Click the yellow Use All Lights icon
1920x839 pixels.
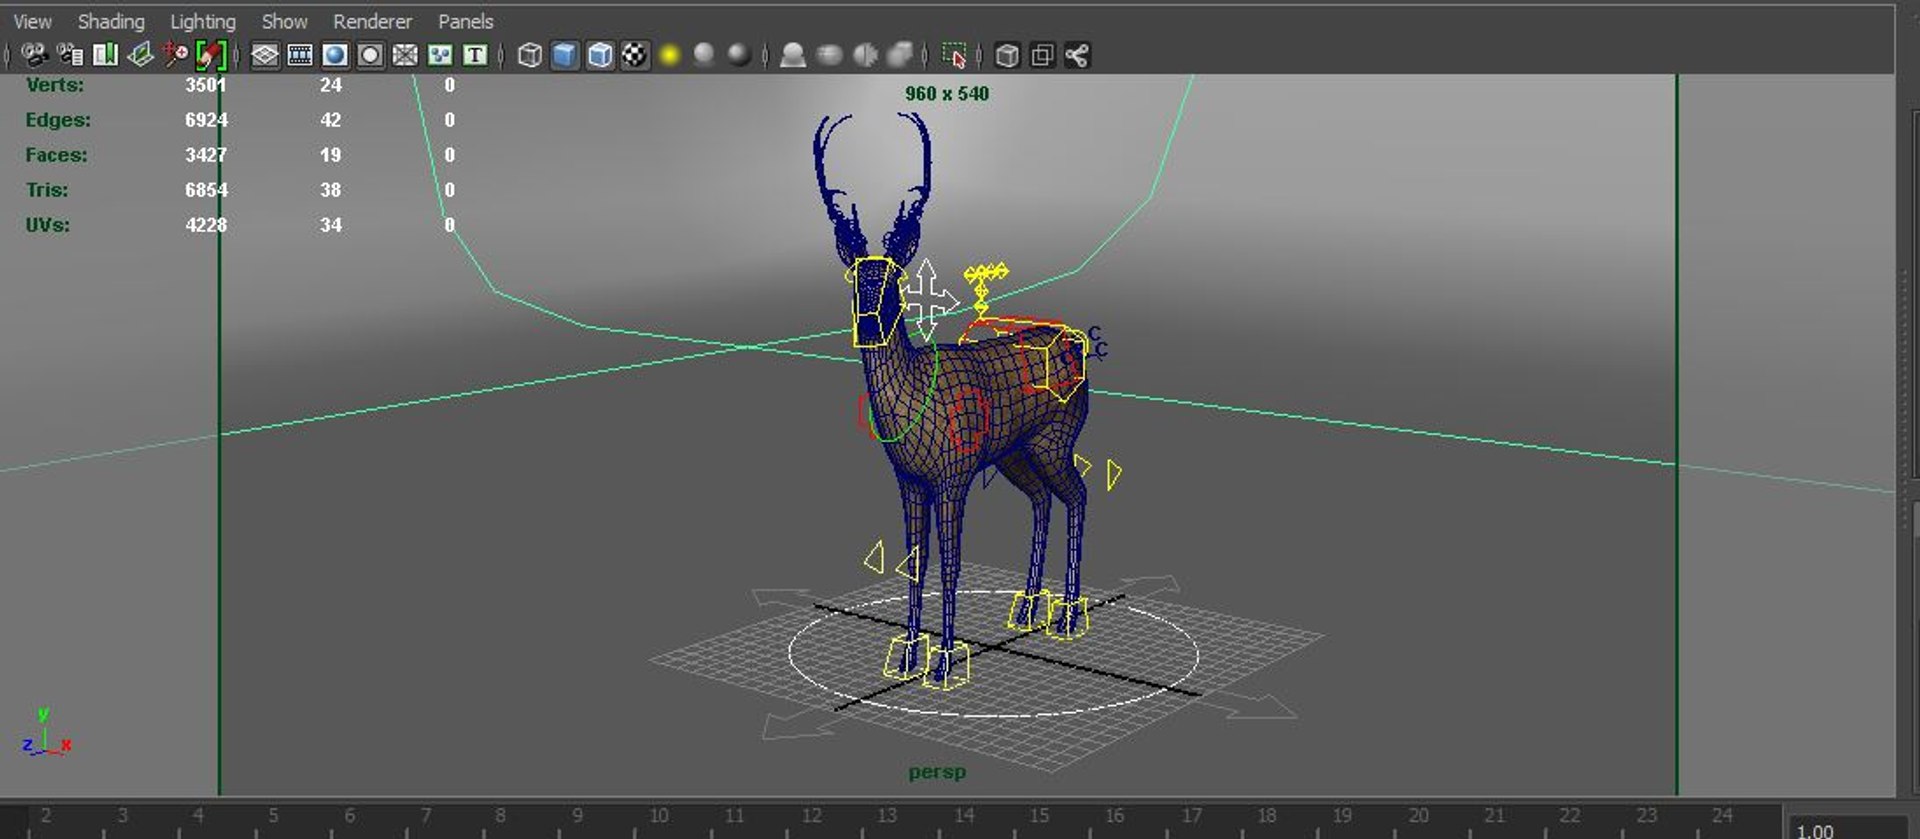pos(670,55)
